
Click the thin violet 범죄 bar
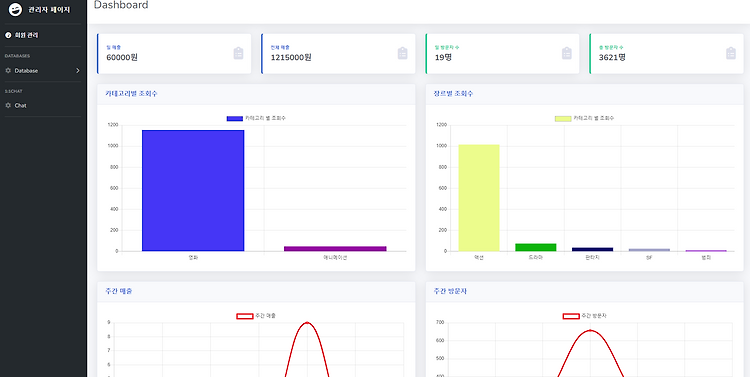coord(706,251)
